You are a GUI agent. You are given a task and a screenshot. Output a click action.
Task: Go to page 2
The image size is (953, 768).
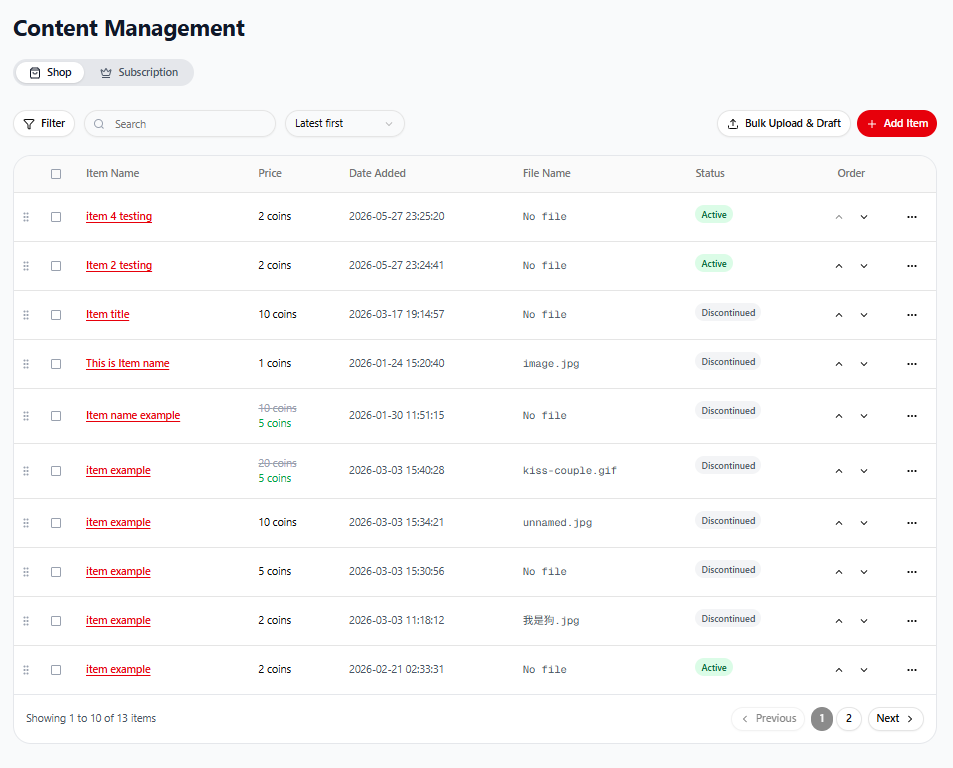tap(848, 719)
